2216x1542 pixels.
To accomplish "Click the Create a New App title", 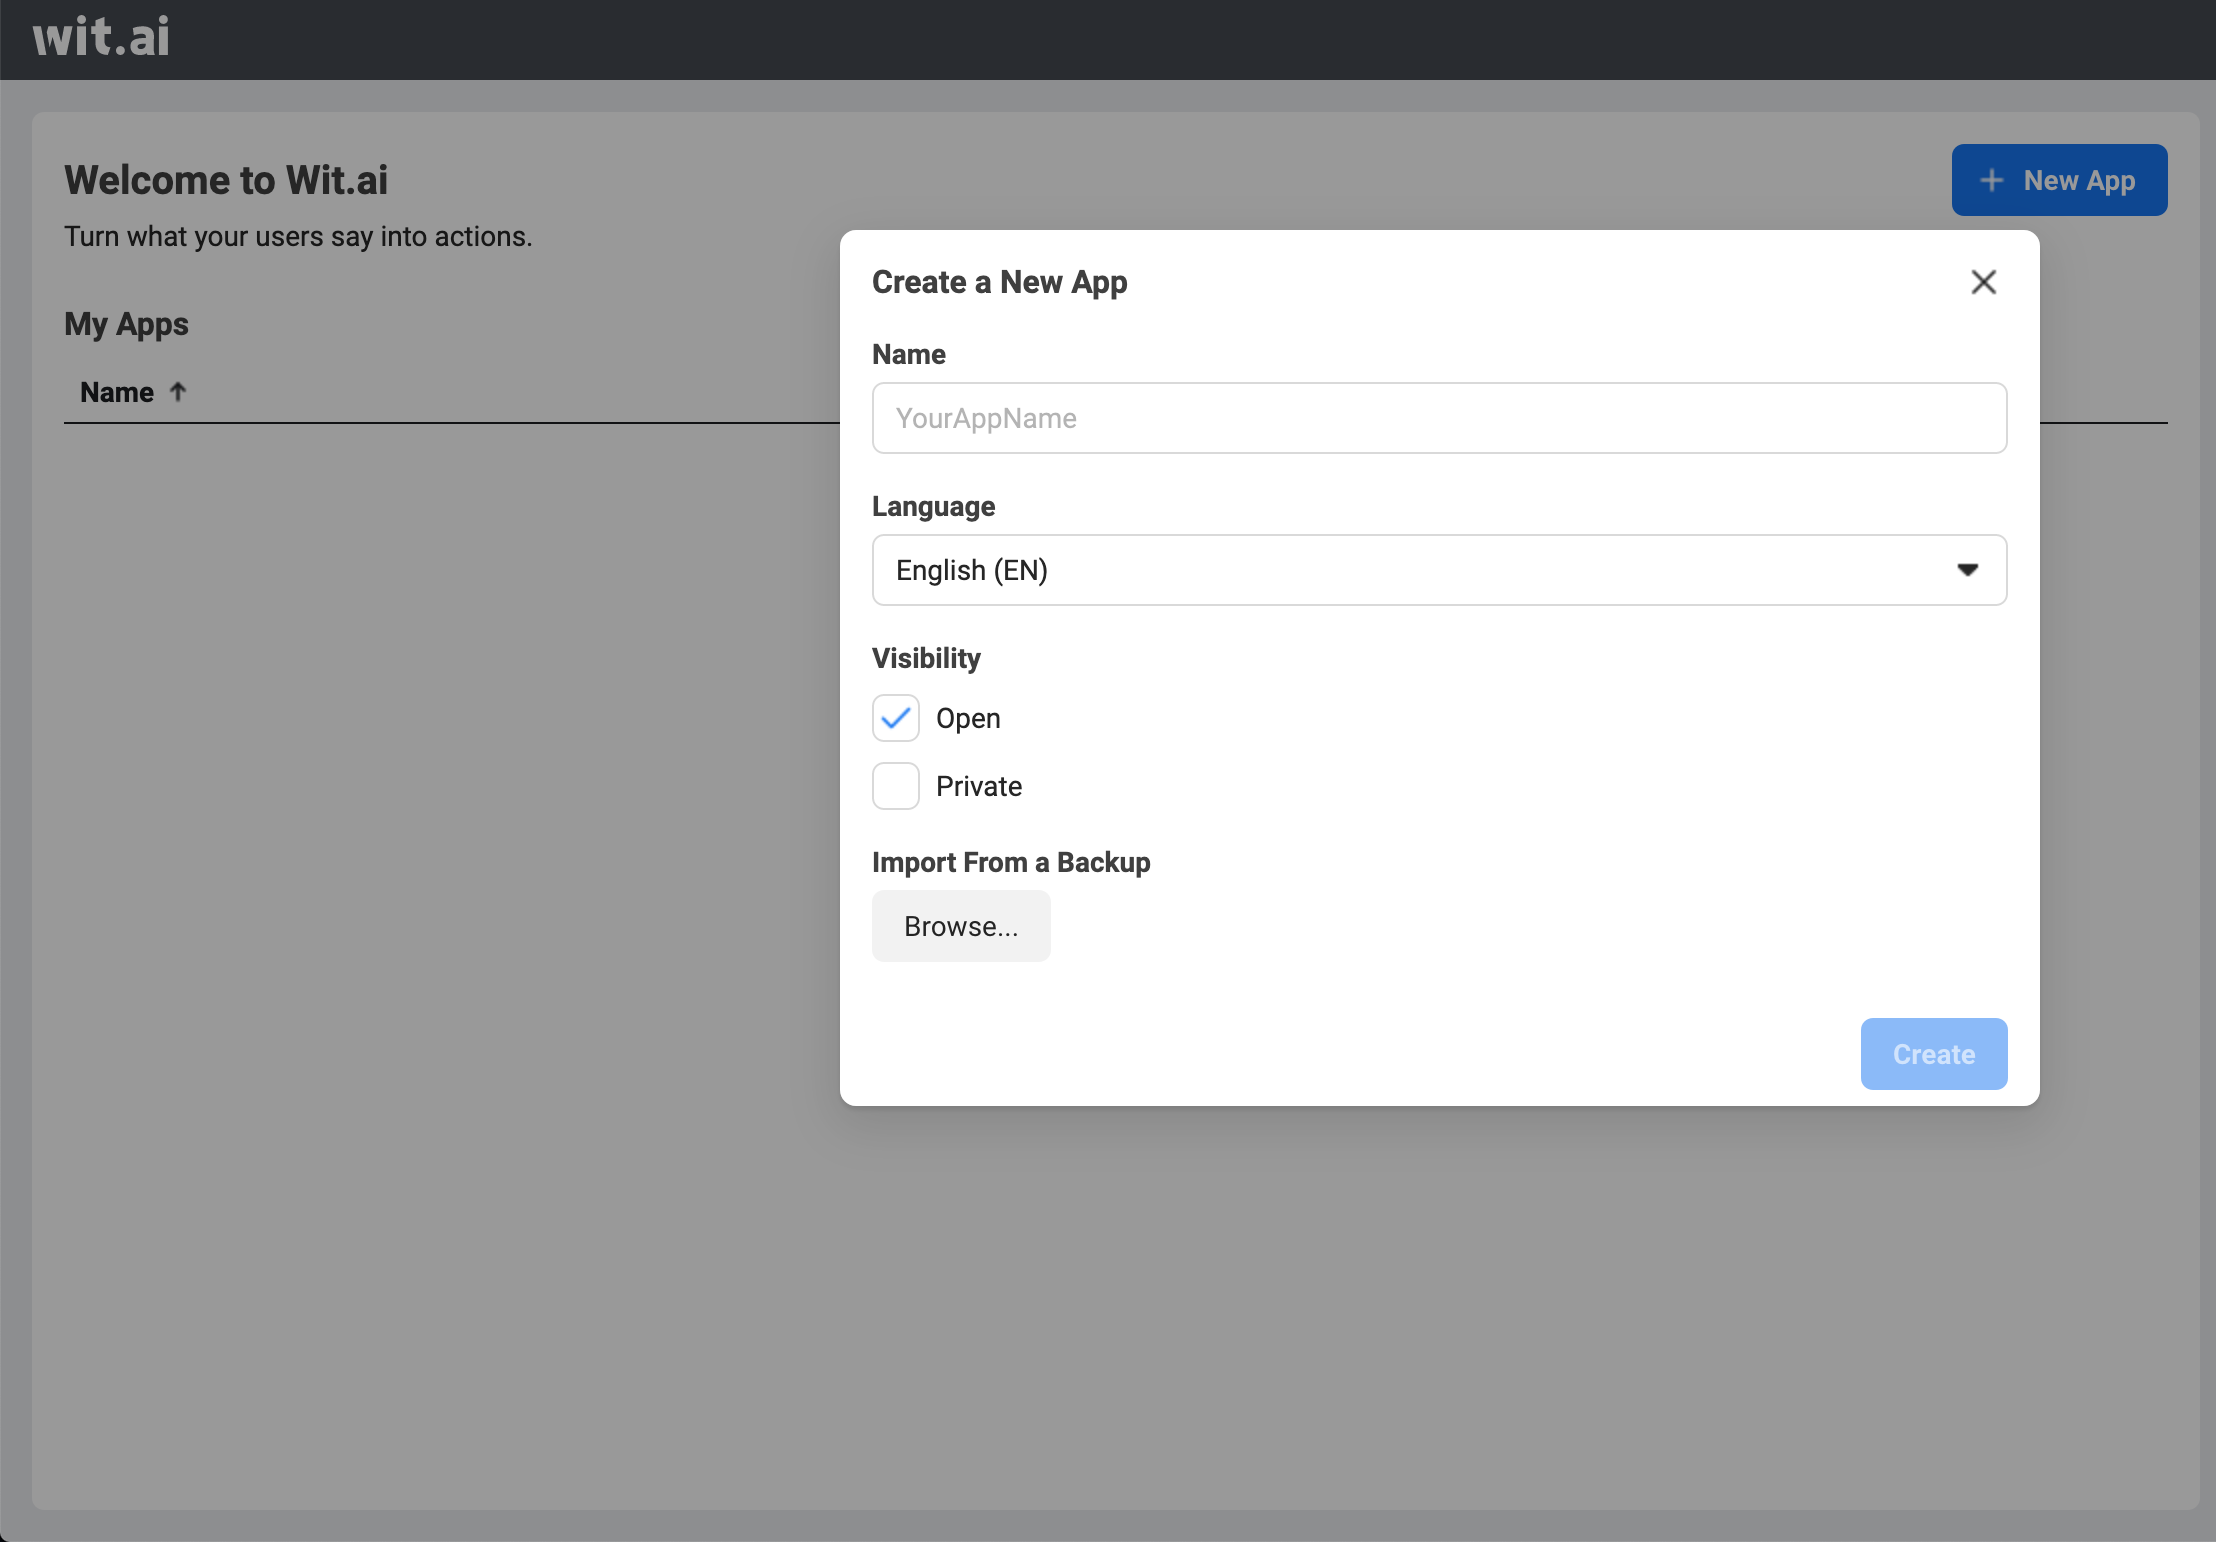I will 999,282.
